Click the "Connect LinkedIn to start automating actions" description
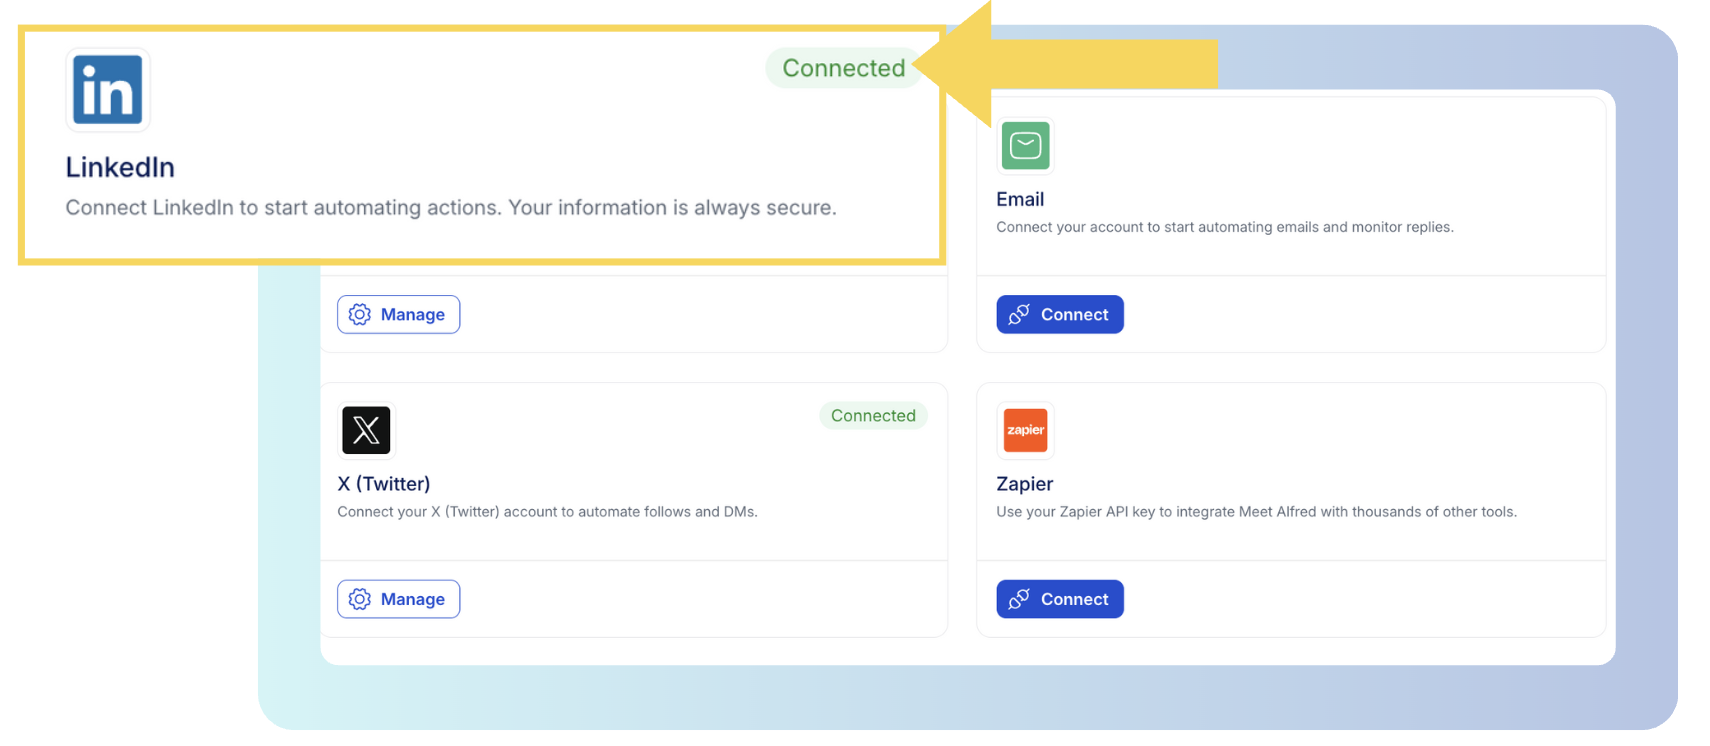The image size is (1710, 746). pos(451,208)
